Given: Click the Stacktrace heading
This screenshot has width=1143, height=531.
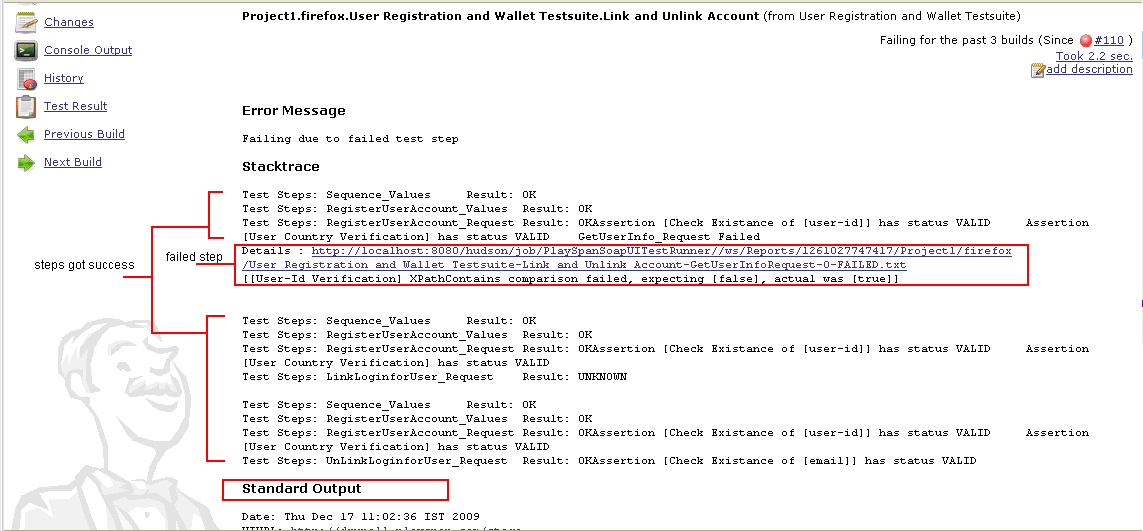Looking at the screenshot, I should pyautogui.click(x=281, y=166).
